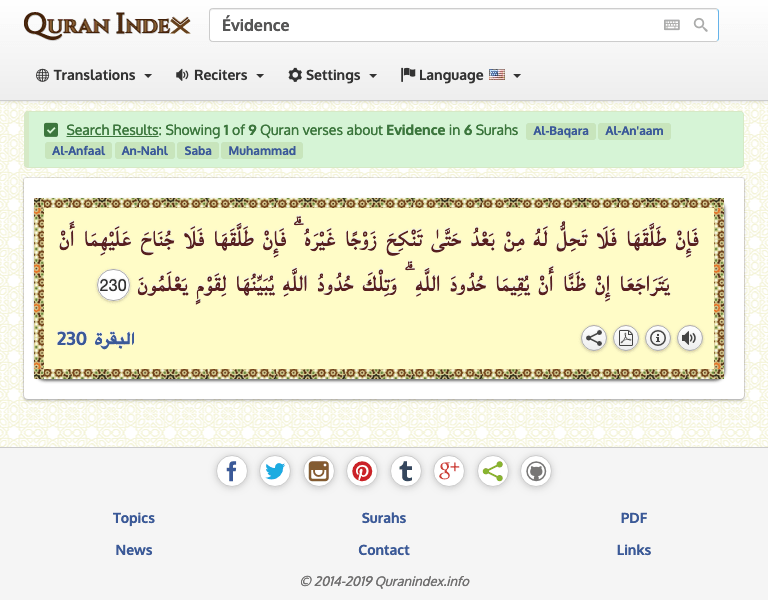Expand the Translations dropdown
Viewport: 768px width, 600px height.
pyautogui.click(x=94, y=75)
